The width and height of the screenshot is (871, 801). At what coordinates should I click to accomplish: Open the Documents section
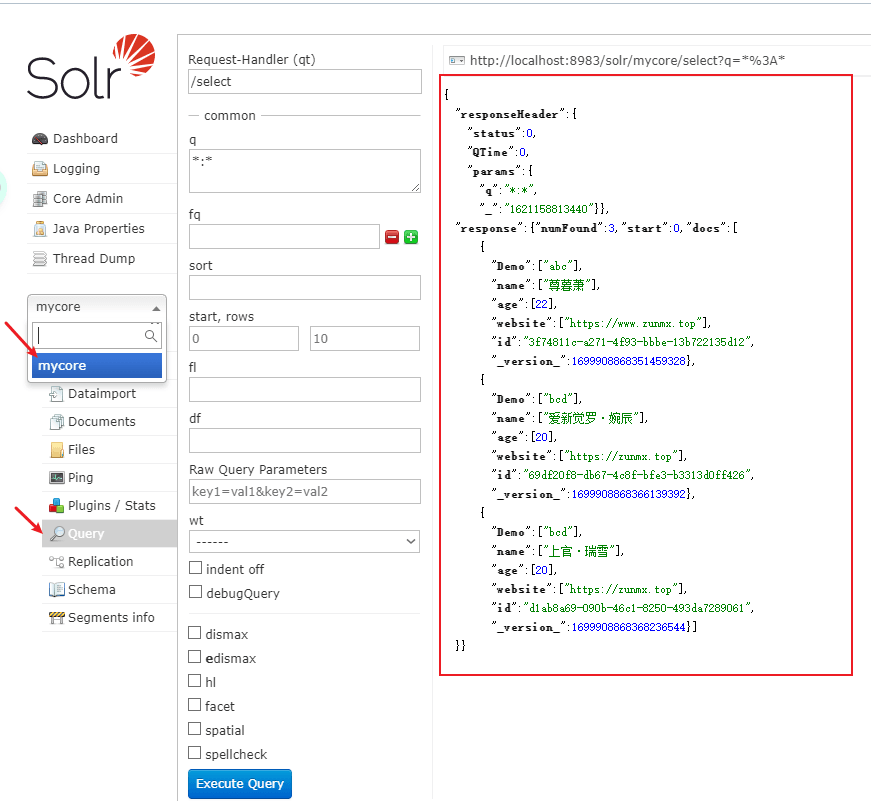(x=102, y=422)
